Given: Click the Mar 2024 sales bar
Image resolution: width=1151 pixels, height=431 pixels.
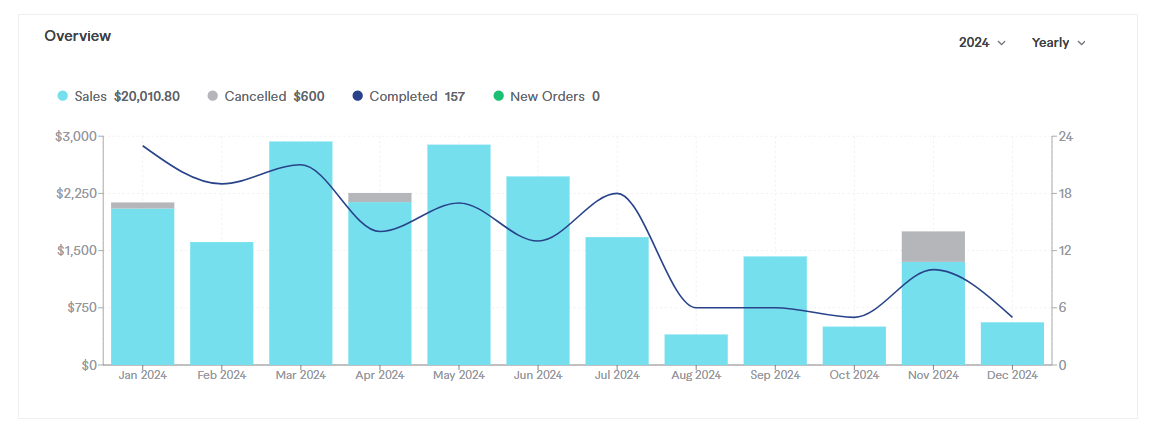Looking at the screenshot, I should (301, 253).
